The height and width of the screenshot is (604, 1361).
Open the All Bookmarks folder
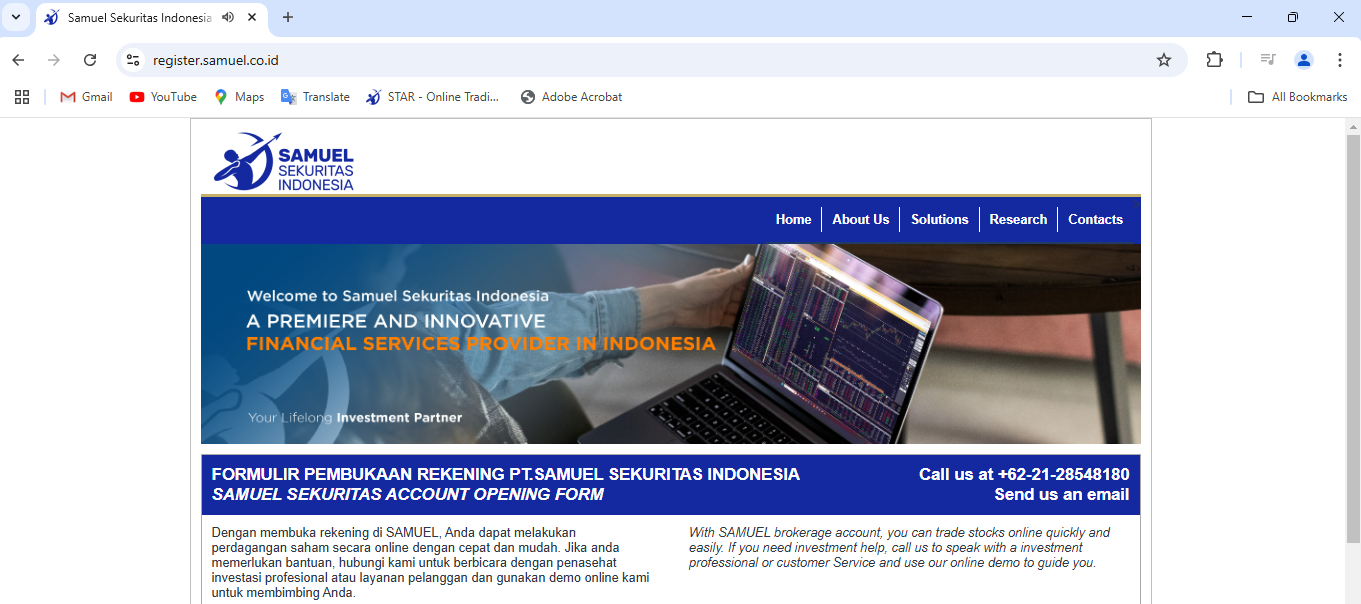click(1298, 97)
